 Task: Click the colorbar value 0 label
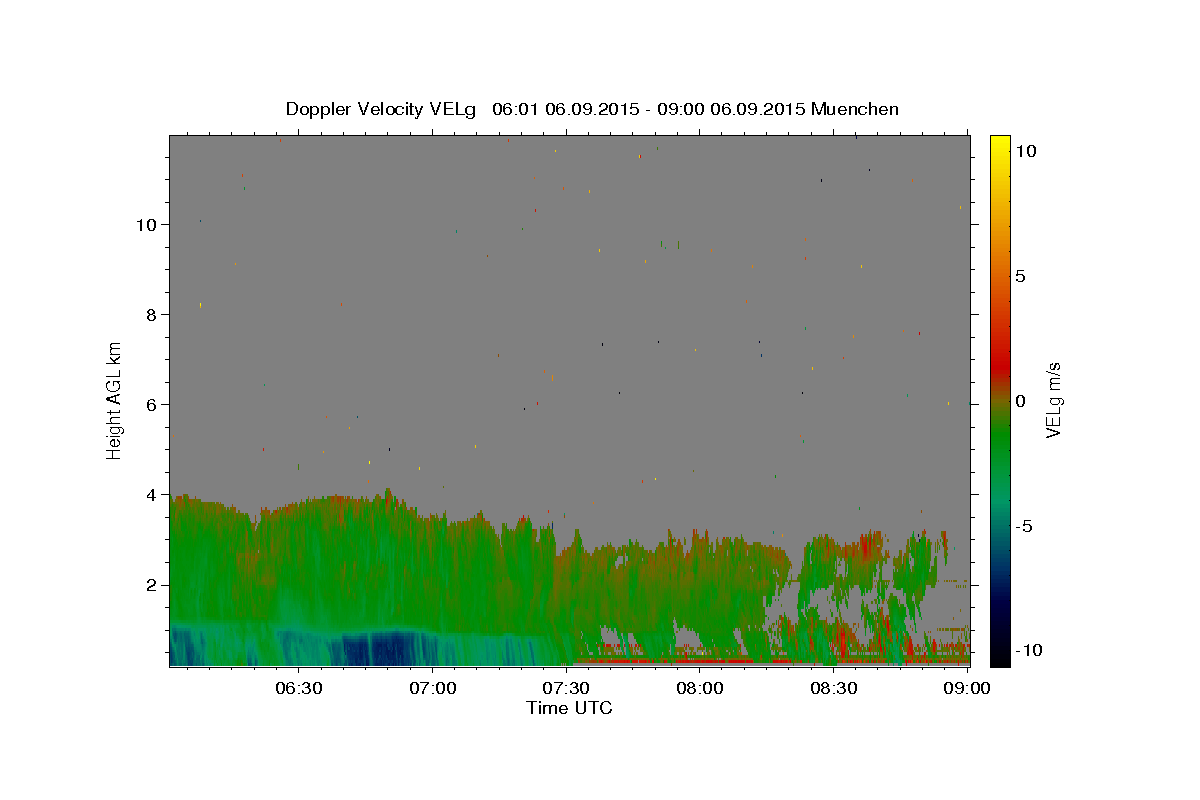[x=1020, y=400]
